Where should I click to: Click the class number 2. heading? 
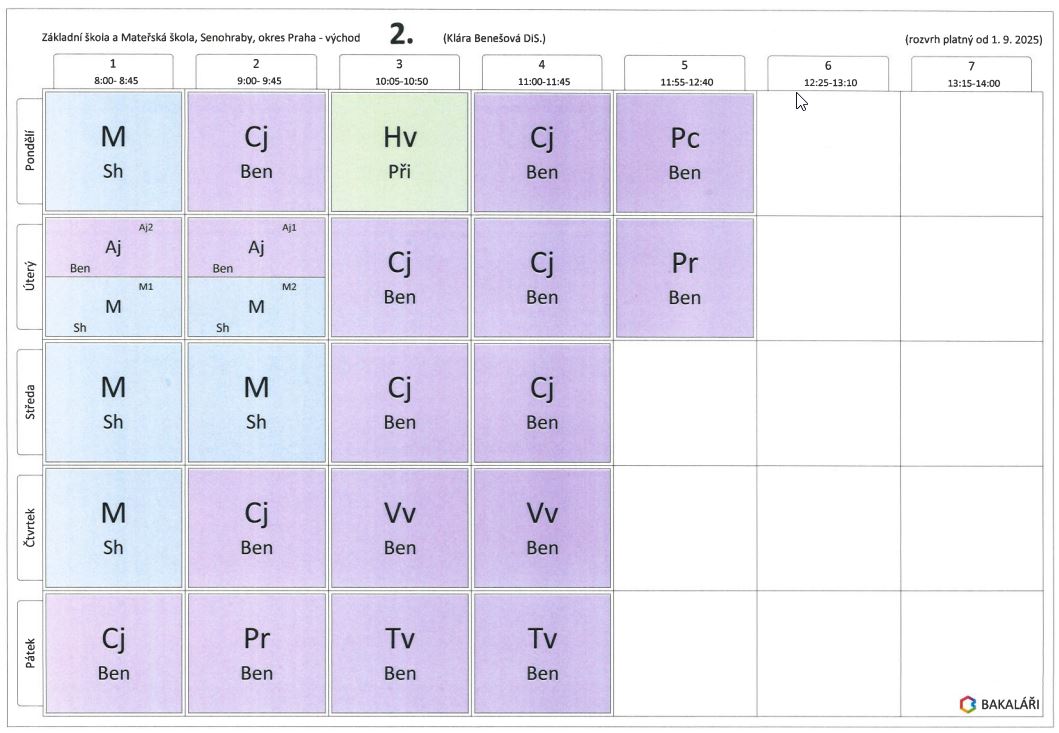[x=401, y=35]
